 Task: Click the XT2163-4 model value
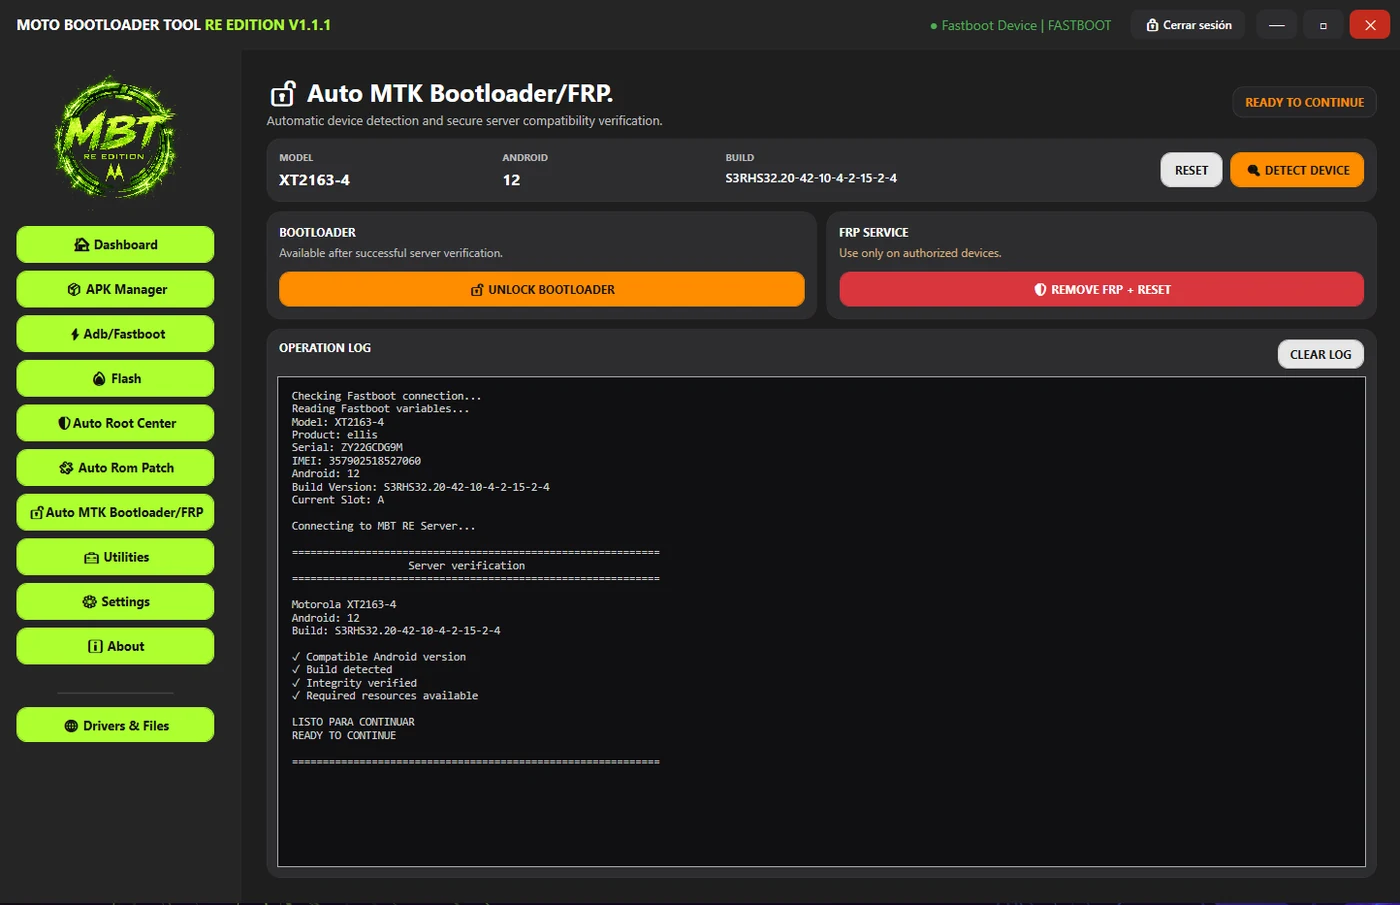[x=314, y=180]
